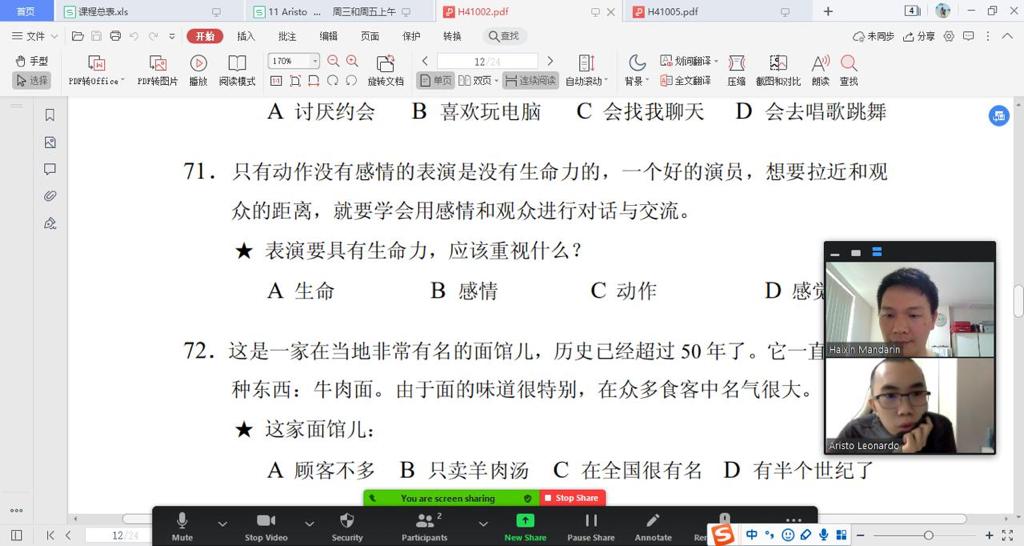The width and height of the screenshot is (1024, 546).
Task: Print the document with printer icon
Action: [116, 36]
